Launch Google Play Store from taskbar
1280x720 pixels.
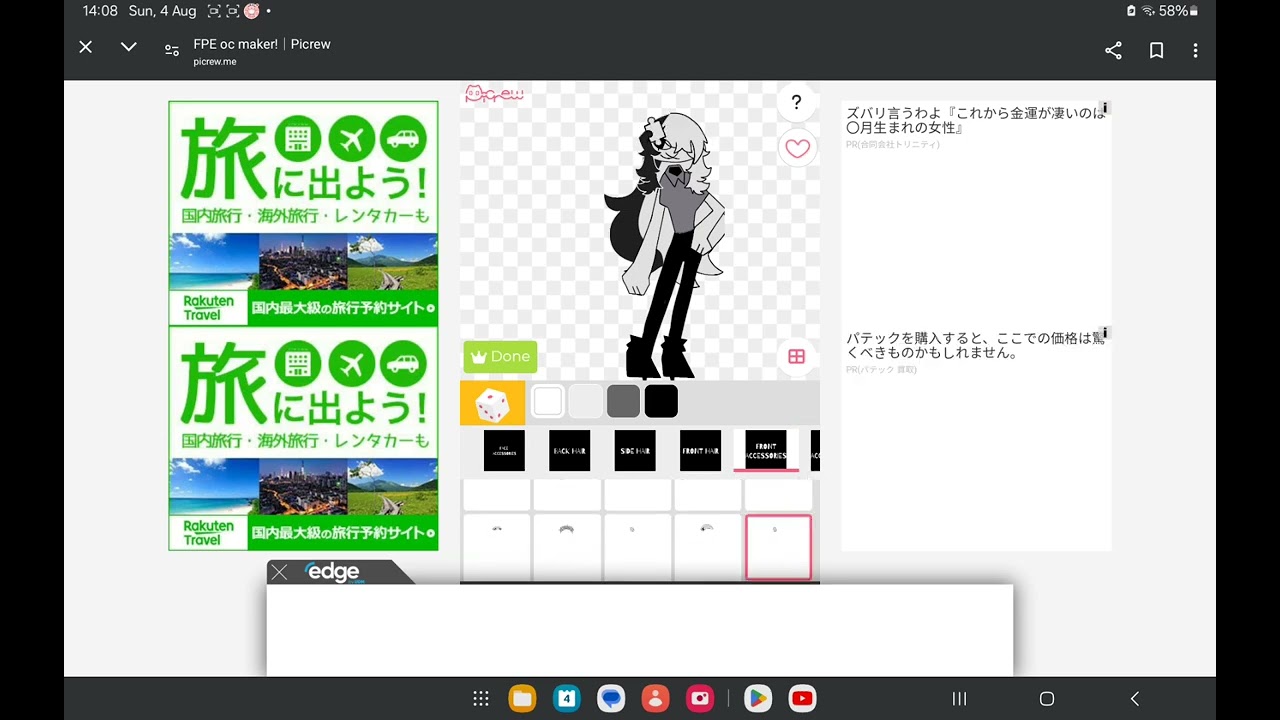[758, 699]
